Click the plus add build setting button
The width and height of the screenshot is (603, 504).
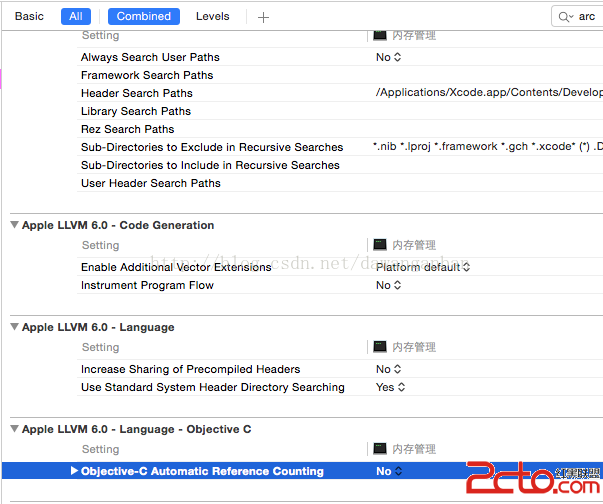[x=263, y=17]
